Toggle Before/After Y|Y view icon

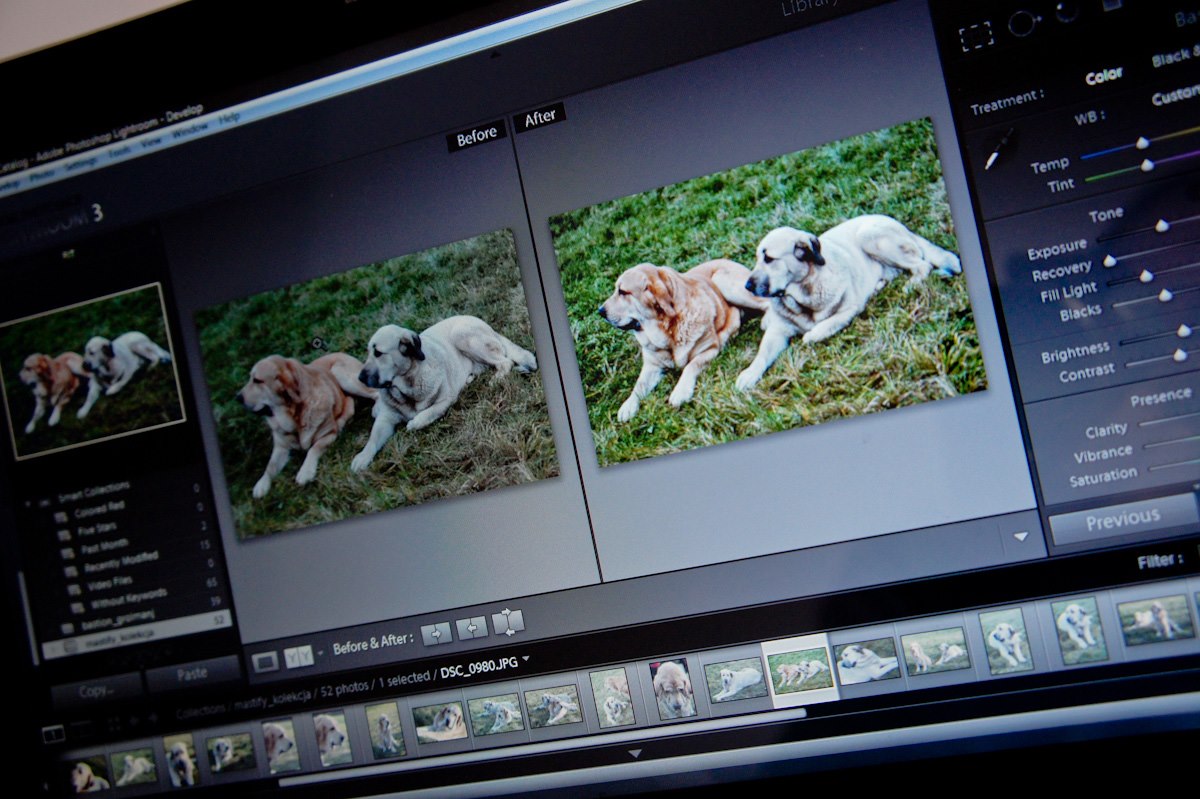298,656
